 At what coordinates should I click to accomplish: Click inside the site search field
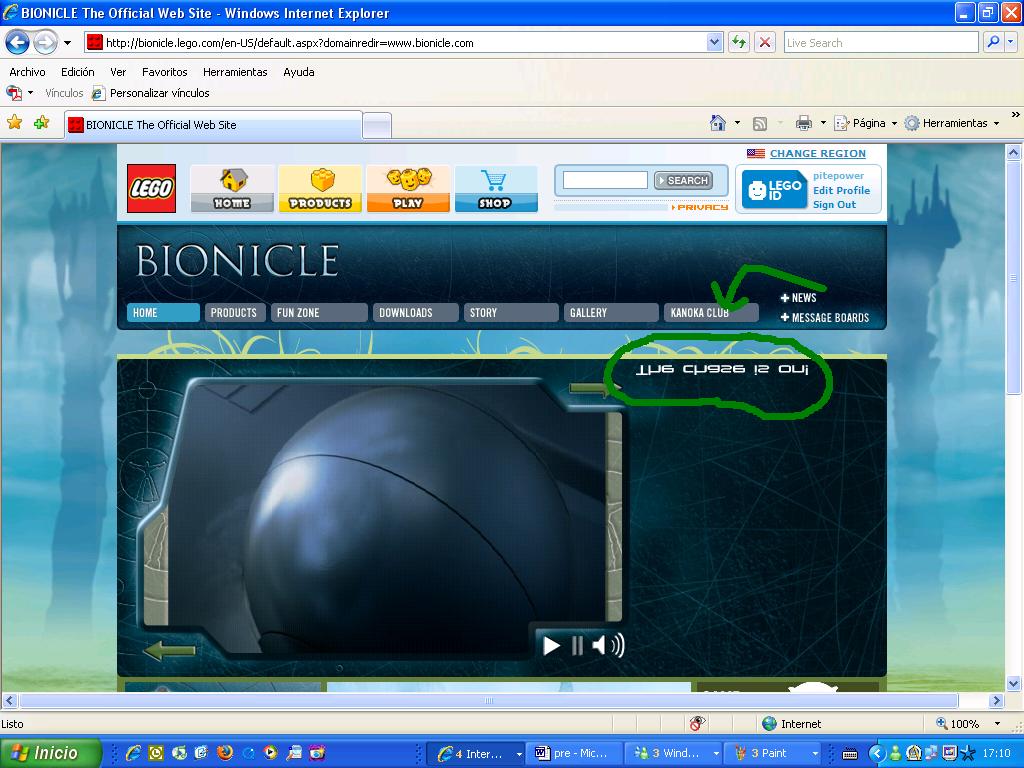pyautogui.click(x=604, y=180)
